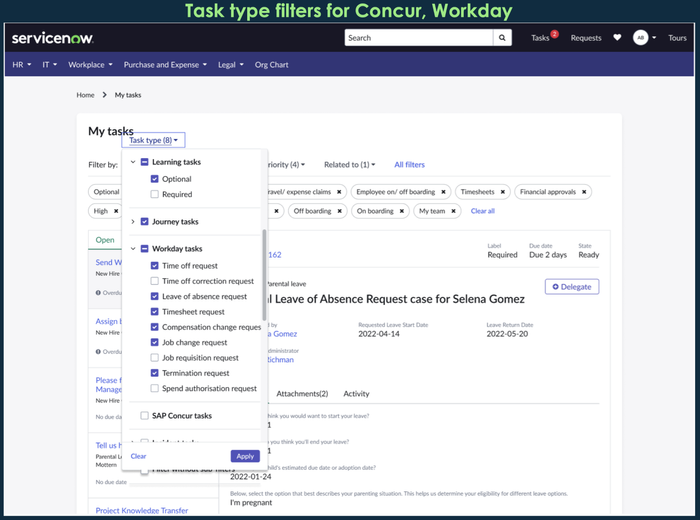This screenshot has height=520, width=700.
Task: Remove travel/expense claims filter chip
Action: [339, 192]
